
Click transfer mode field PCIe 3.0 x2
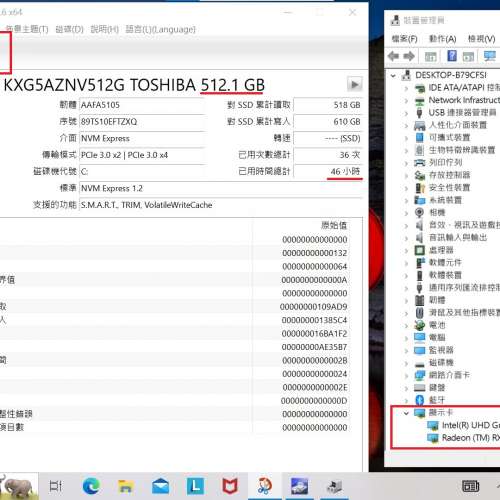tap(142, 155)
